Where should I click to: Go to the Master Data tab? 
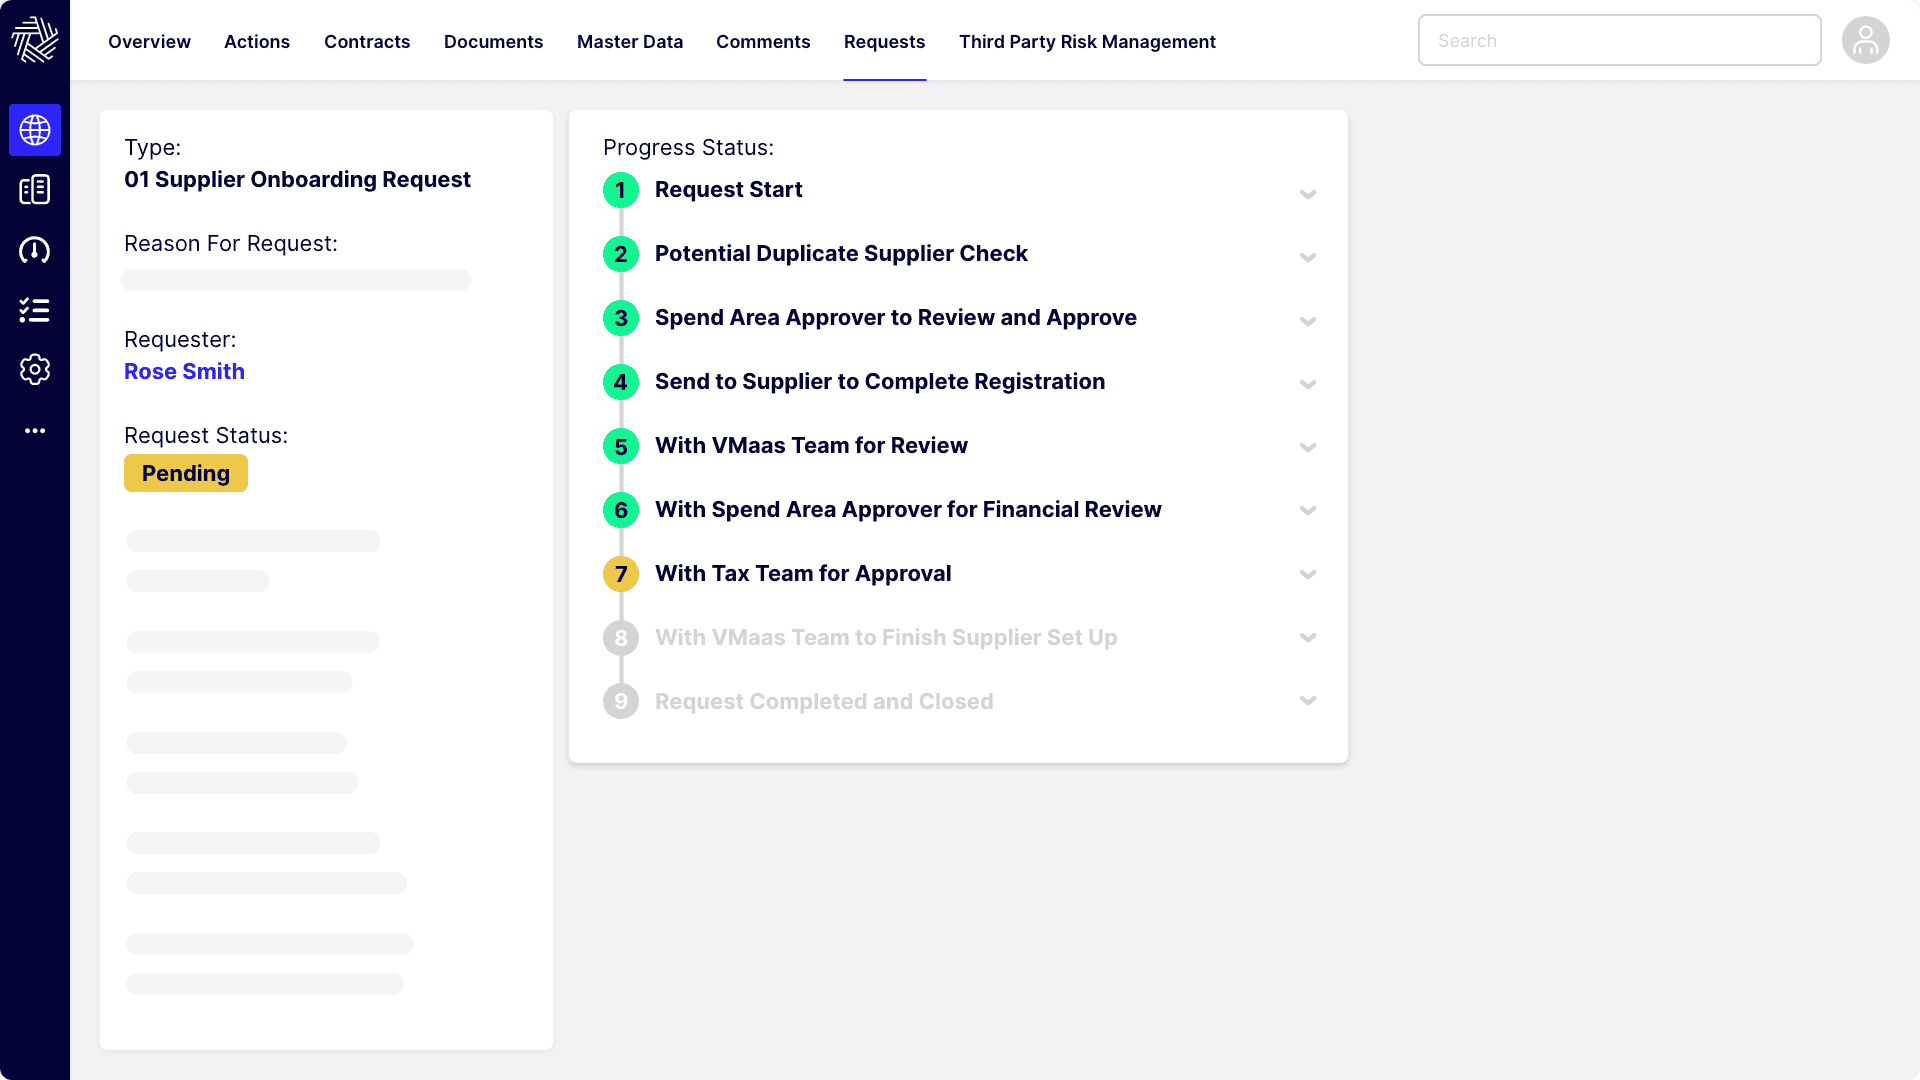click(630, 42)
